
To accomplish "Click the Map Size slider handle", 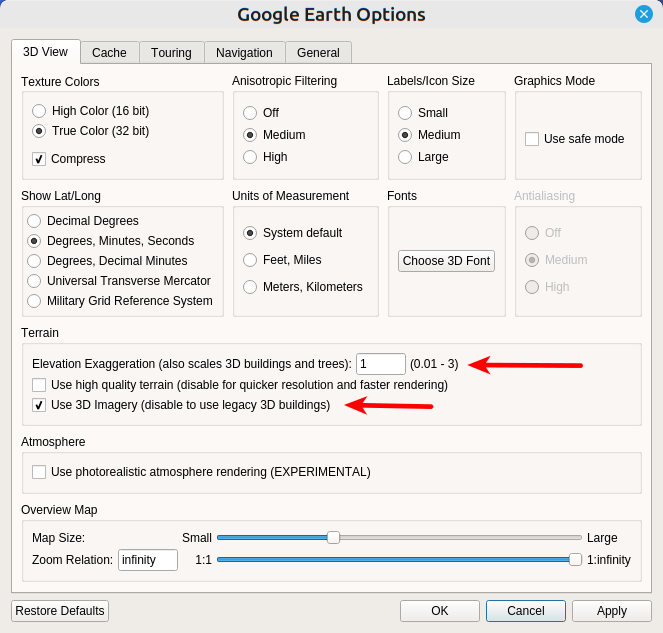I will [333, 538].
